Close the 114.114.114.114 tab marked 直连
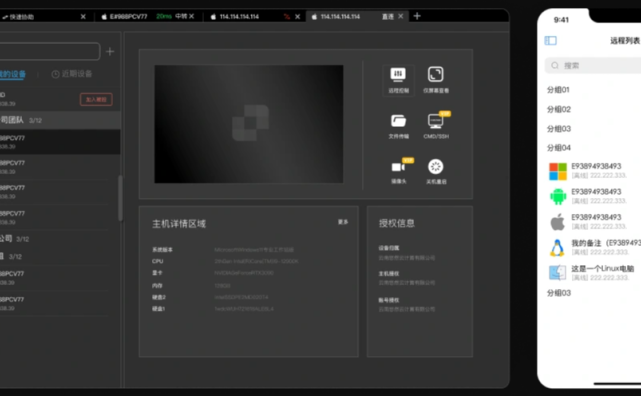Screen dimensions: 641x396 (401, 16)
